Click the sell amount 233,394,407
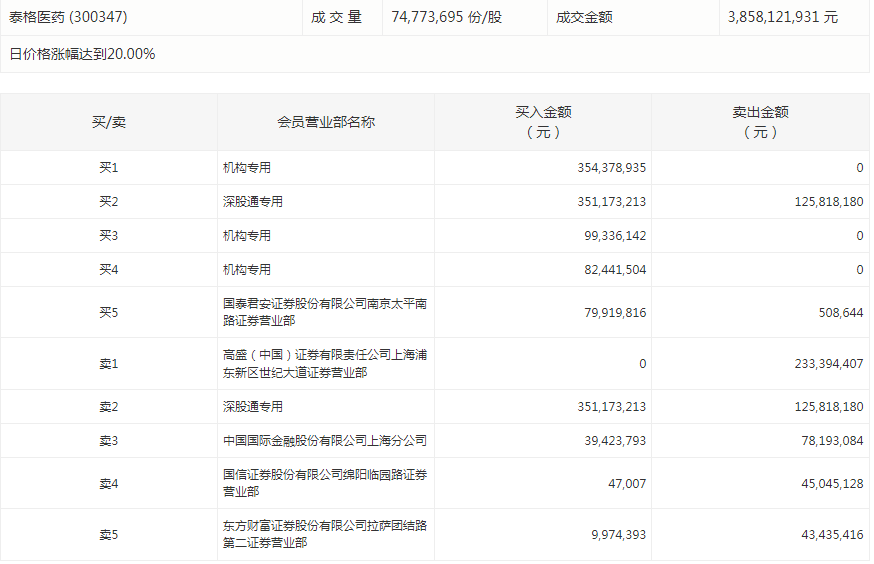This screenshot has width=874, height=564. click(815, 364)
